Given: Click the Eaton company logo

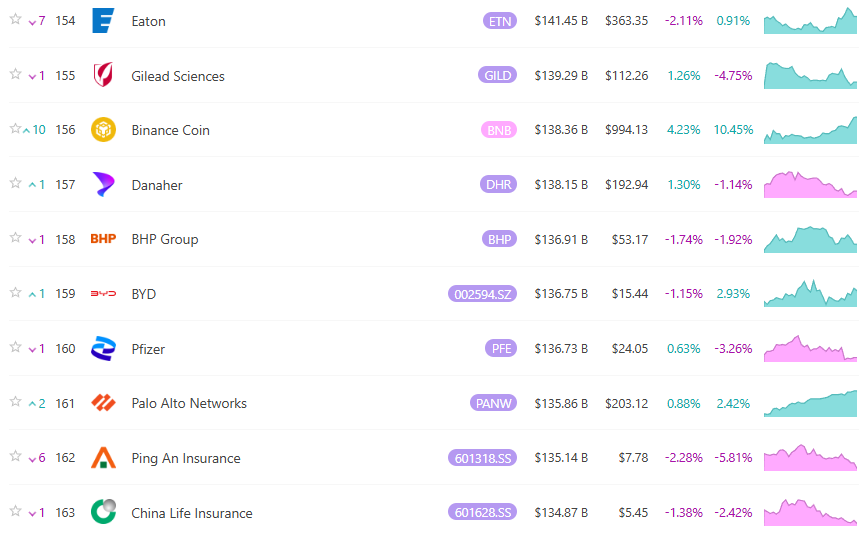Looking at the screenshot, I should [103, 21].
